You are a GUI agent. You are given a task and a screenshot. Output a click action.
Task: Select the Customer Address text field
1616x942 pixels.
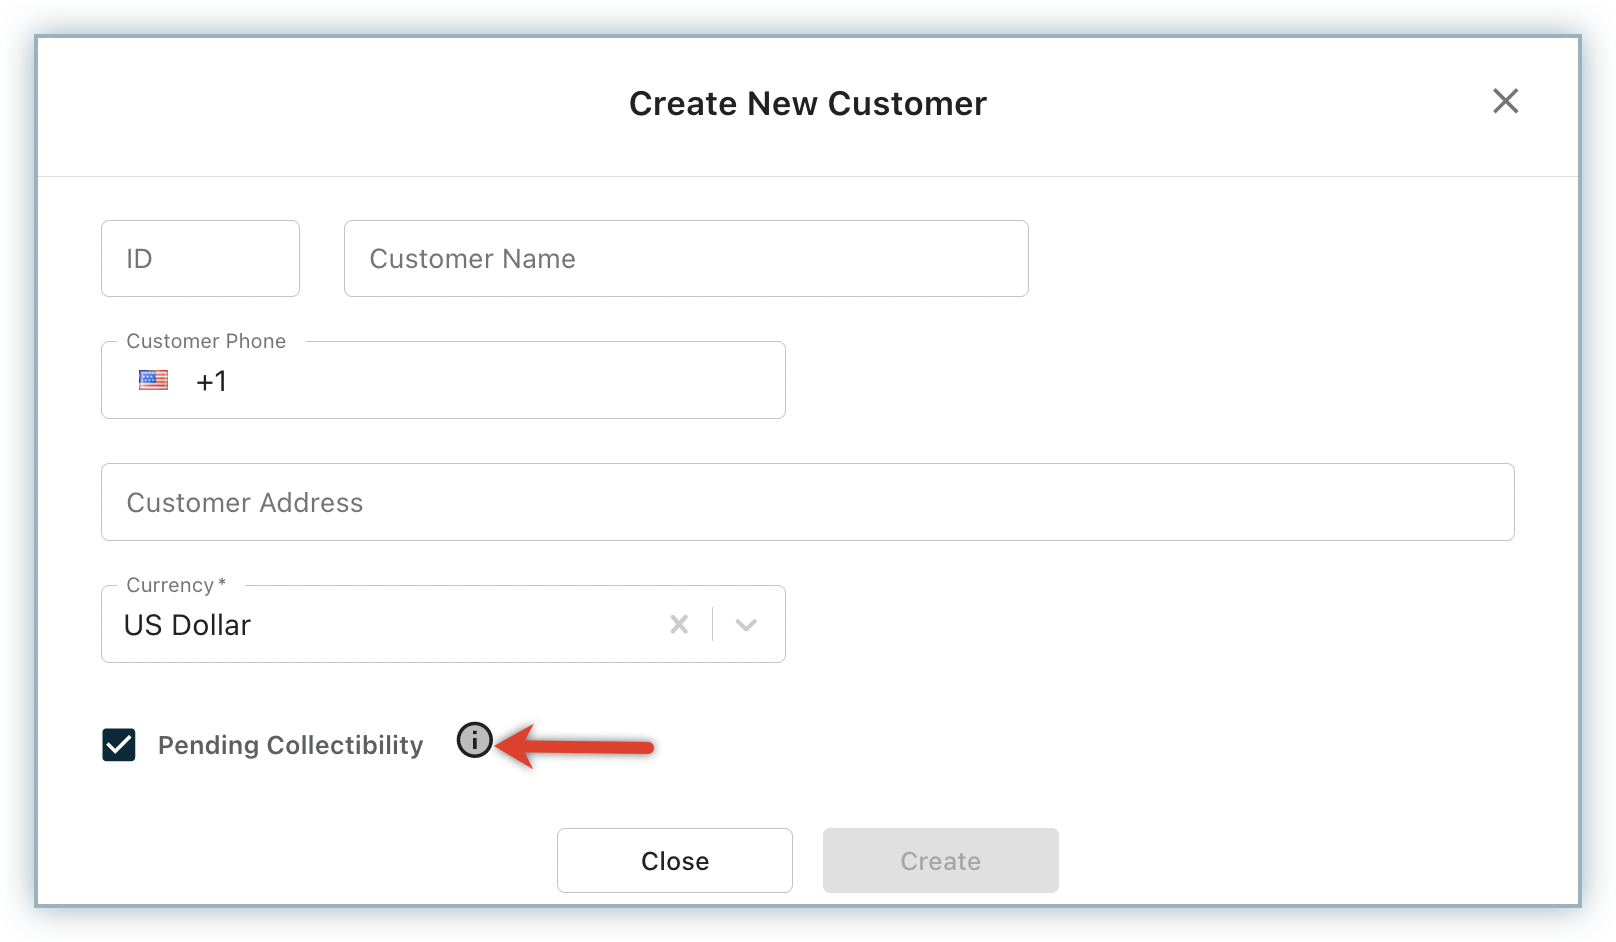pyautogui.click(x=807, y=502)
